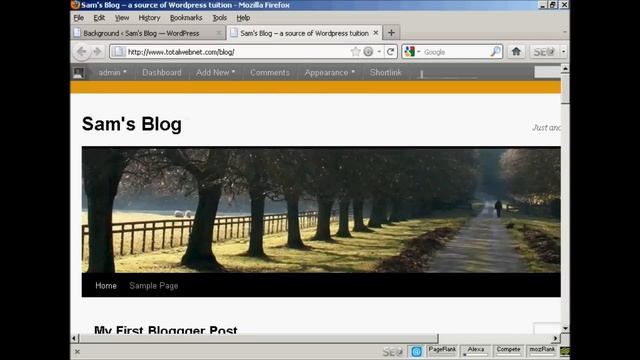The height and width of the screenshot is (360, 640).
Task: Click horizontal scrollbar right arrow
Action: 556,338
